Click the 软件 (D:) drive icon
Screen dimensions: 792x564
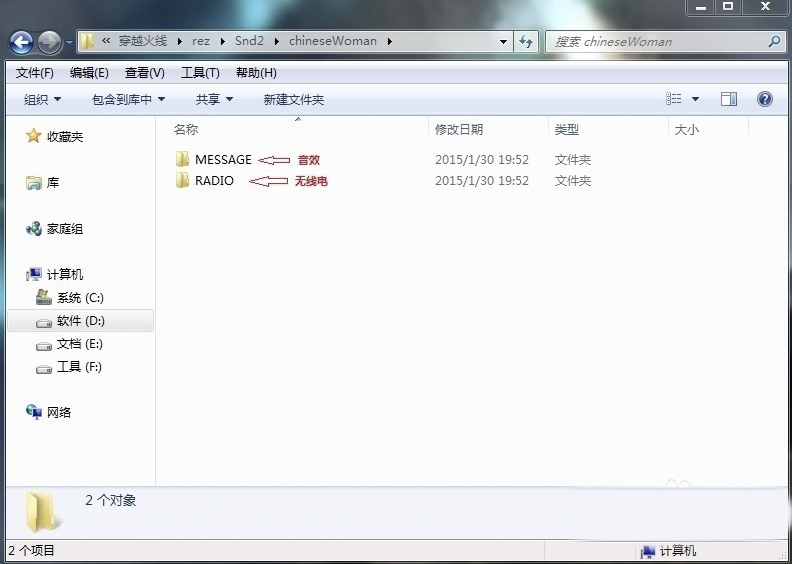pyautogui.click(x=44, y=322)
